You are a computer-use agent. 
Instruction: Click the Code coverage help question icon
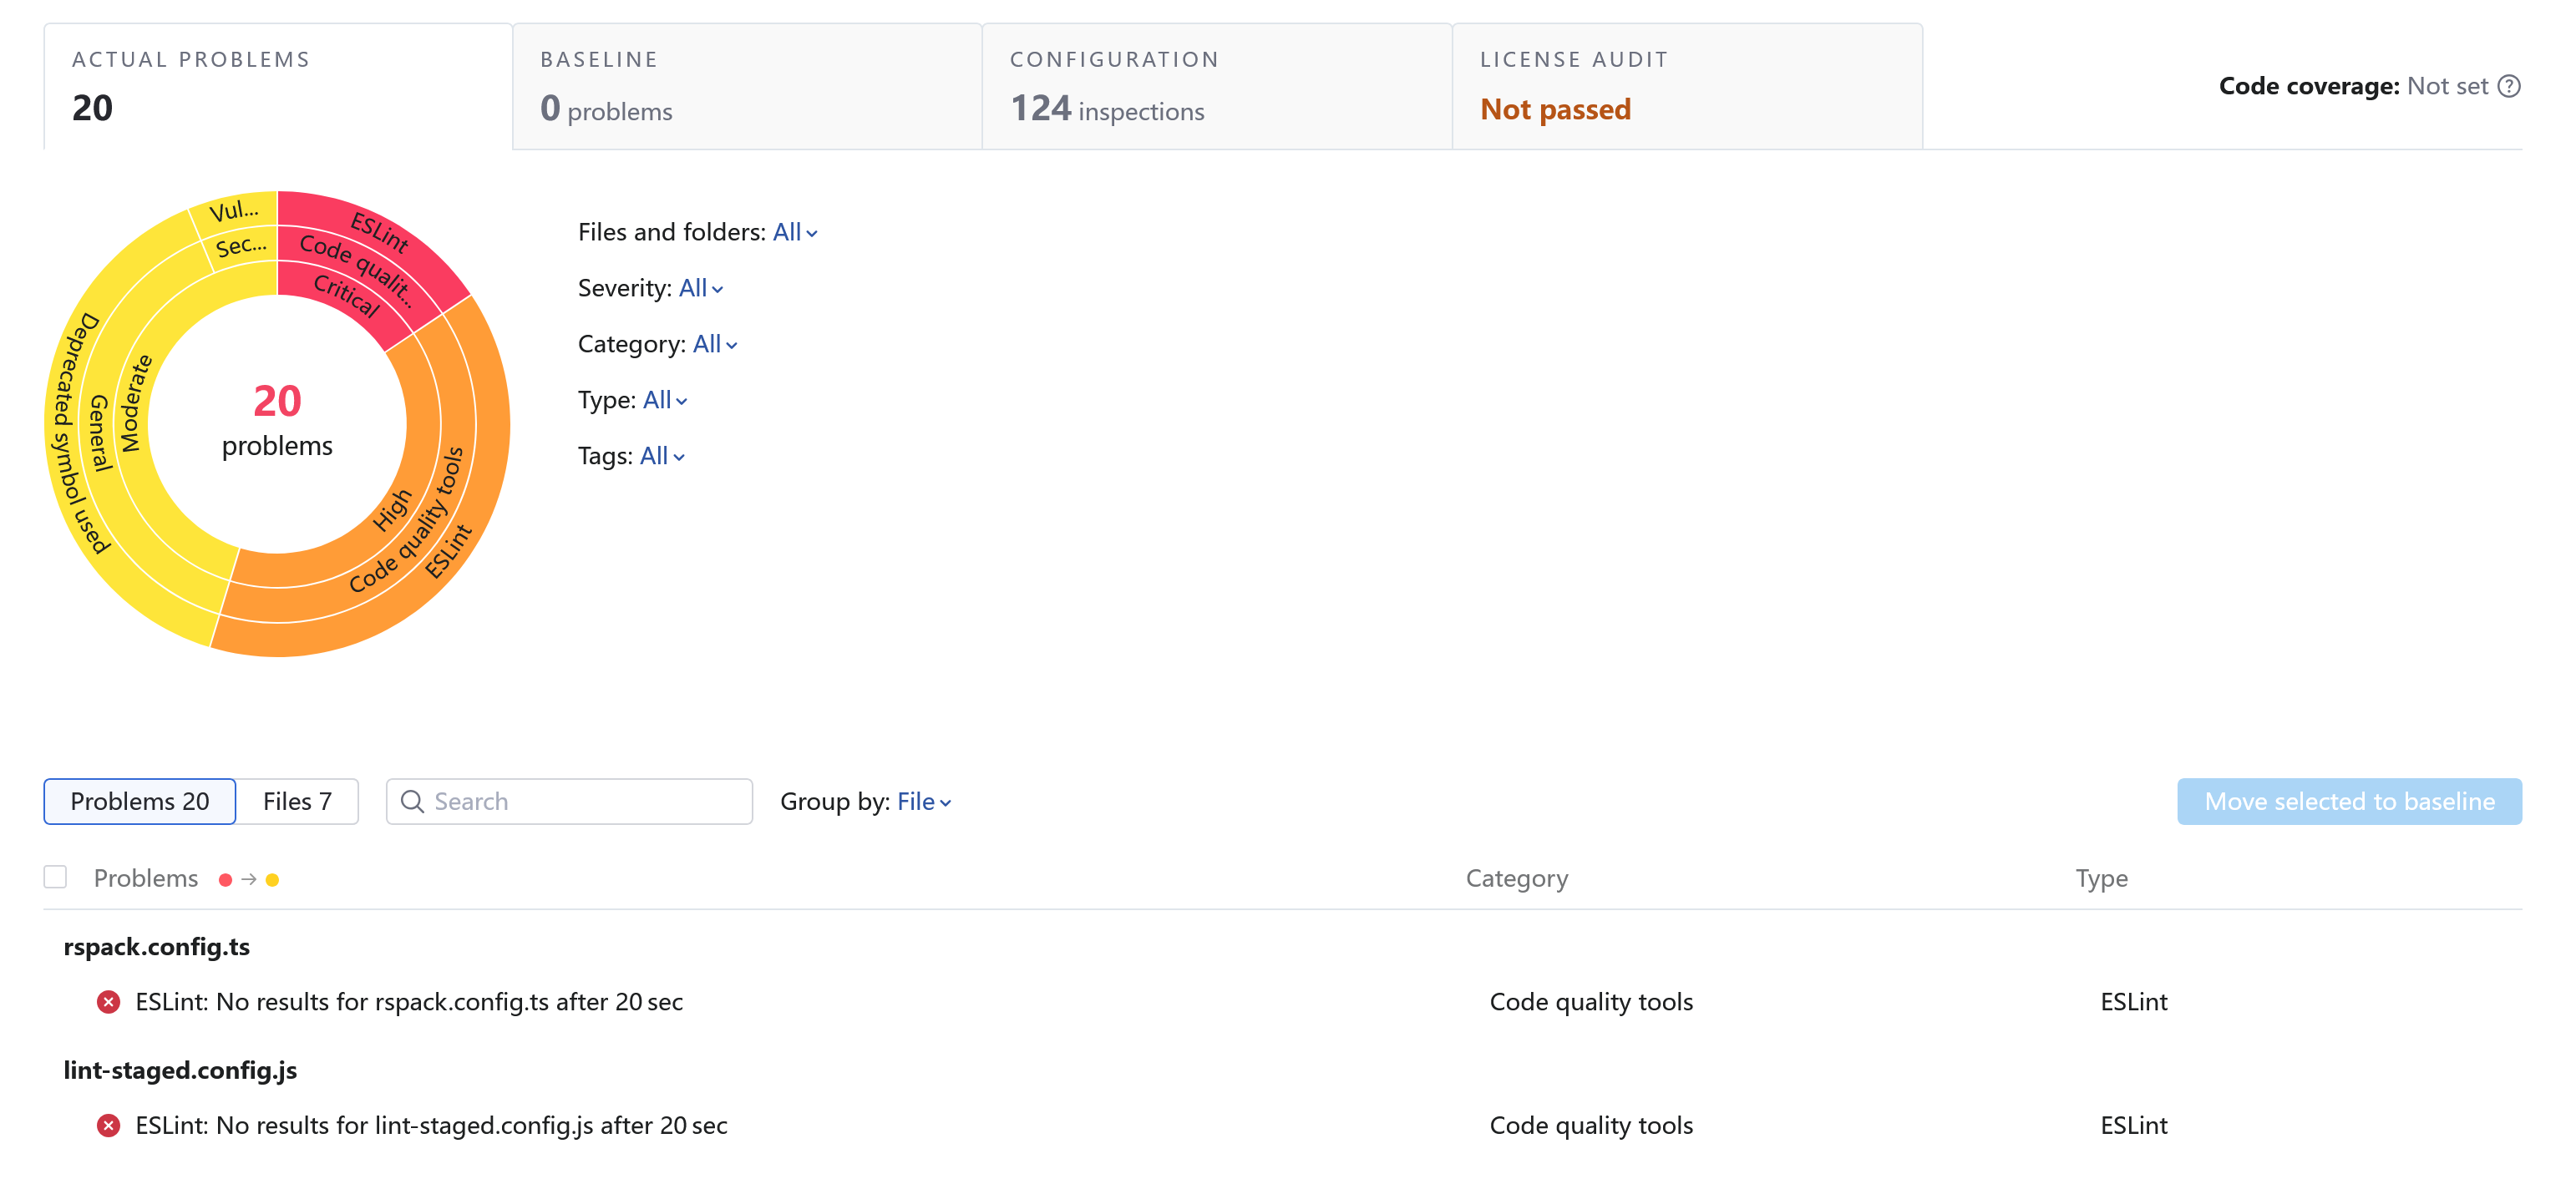(2508, 86)
